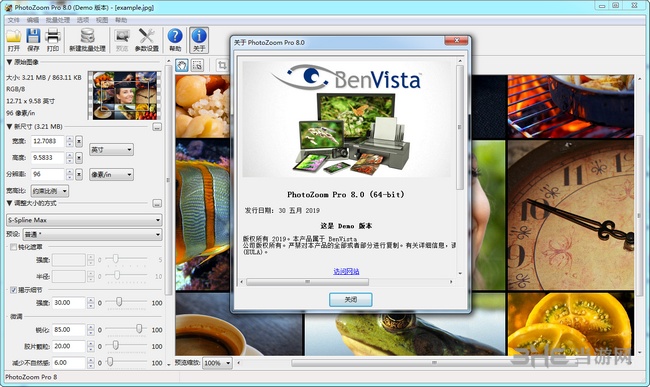Click the 保存 floppy disk icon
Image resolution: width=650 pixels, height=387 pixels.
point(33,36)
